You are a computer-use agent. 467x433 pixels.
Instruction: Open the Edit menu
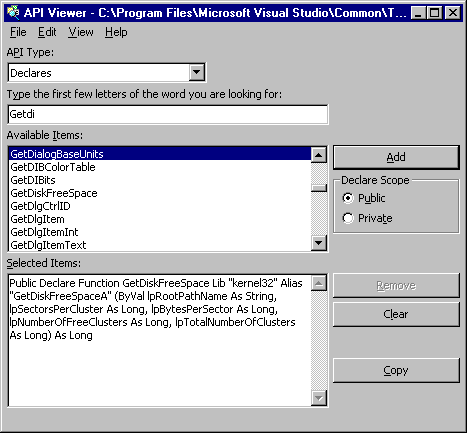coord(47,32)
